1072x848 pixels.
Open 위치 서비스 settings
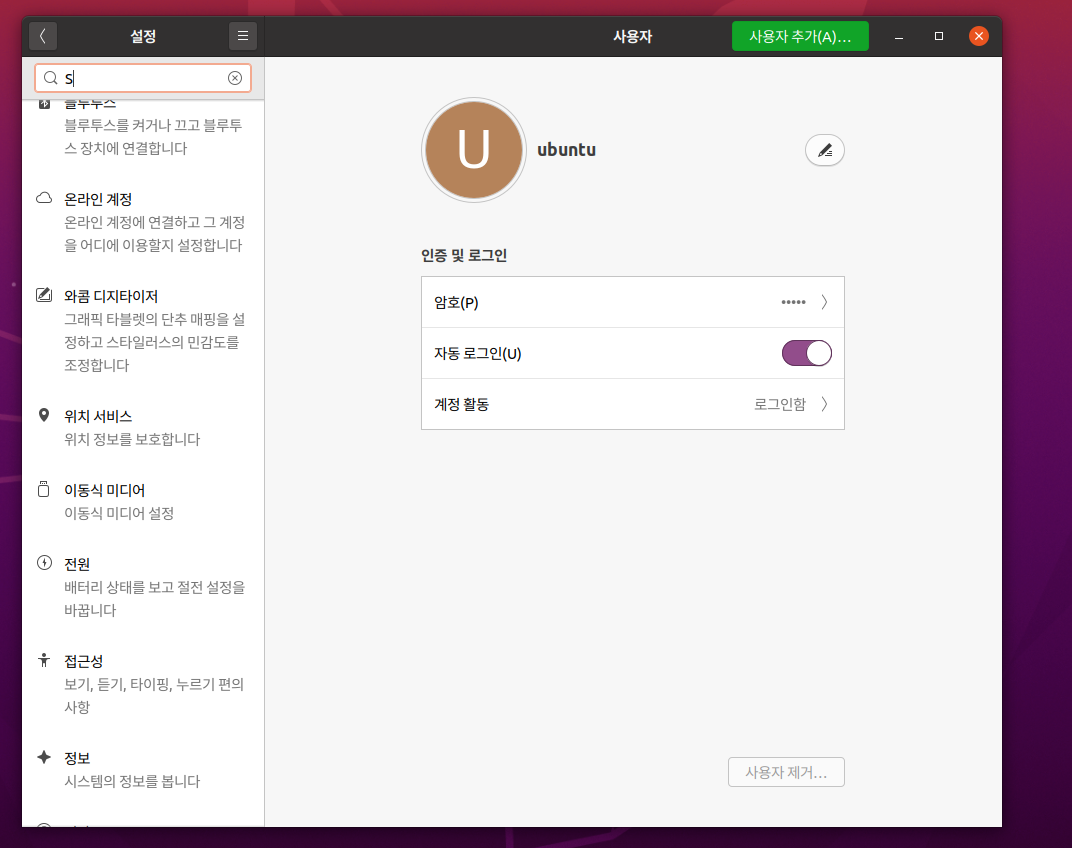click(x=143, y=427)
